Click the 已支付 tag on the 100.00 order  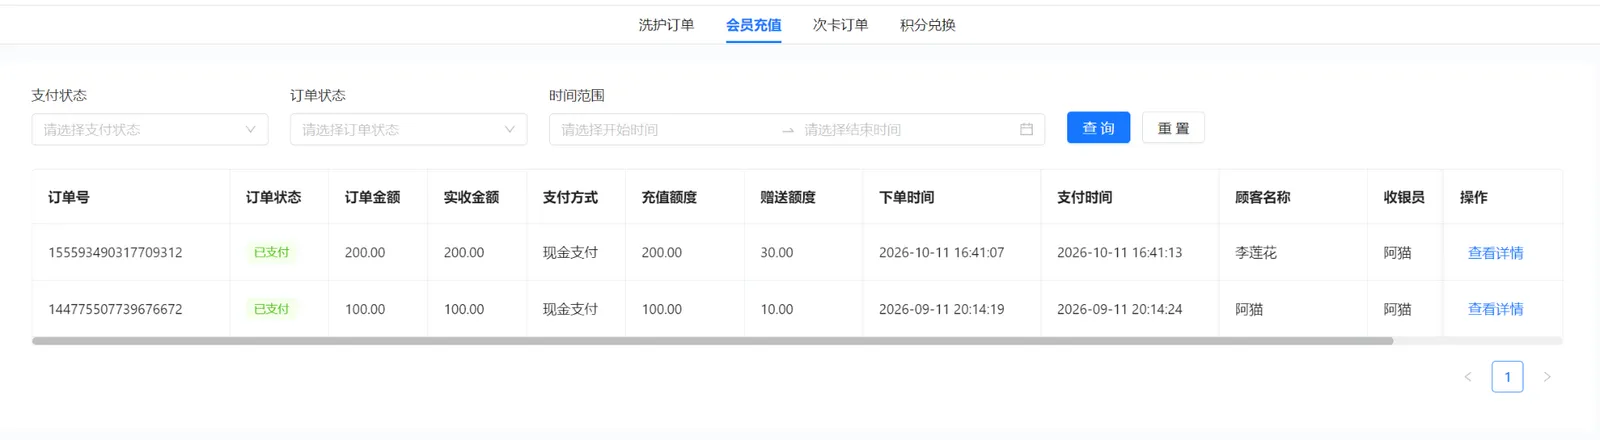coord(272,309)
